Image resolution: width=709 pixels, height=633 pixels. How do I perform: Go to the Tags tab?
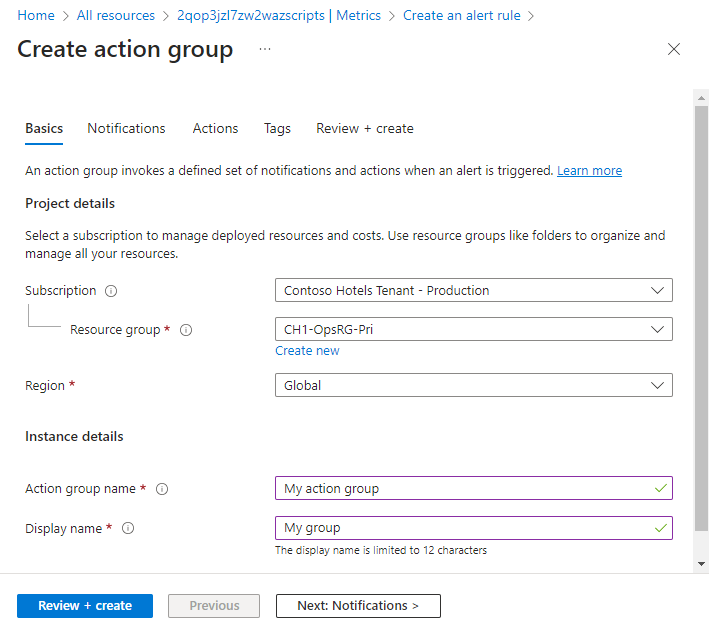[277, 128]
